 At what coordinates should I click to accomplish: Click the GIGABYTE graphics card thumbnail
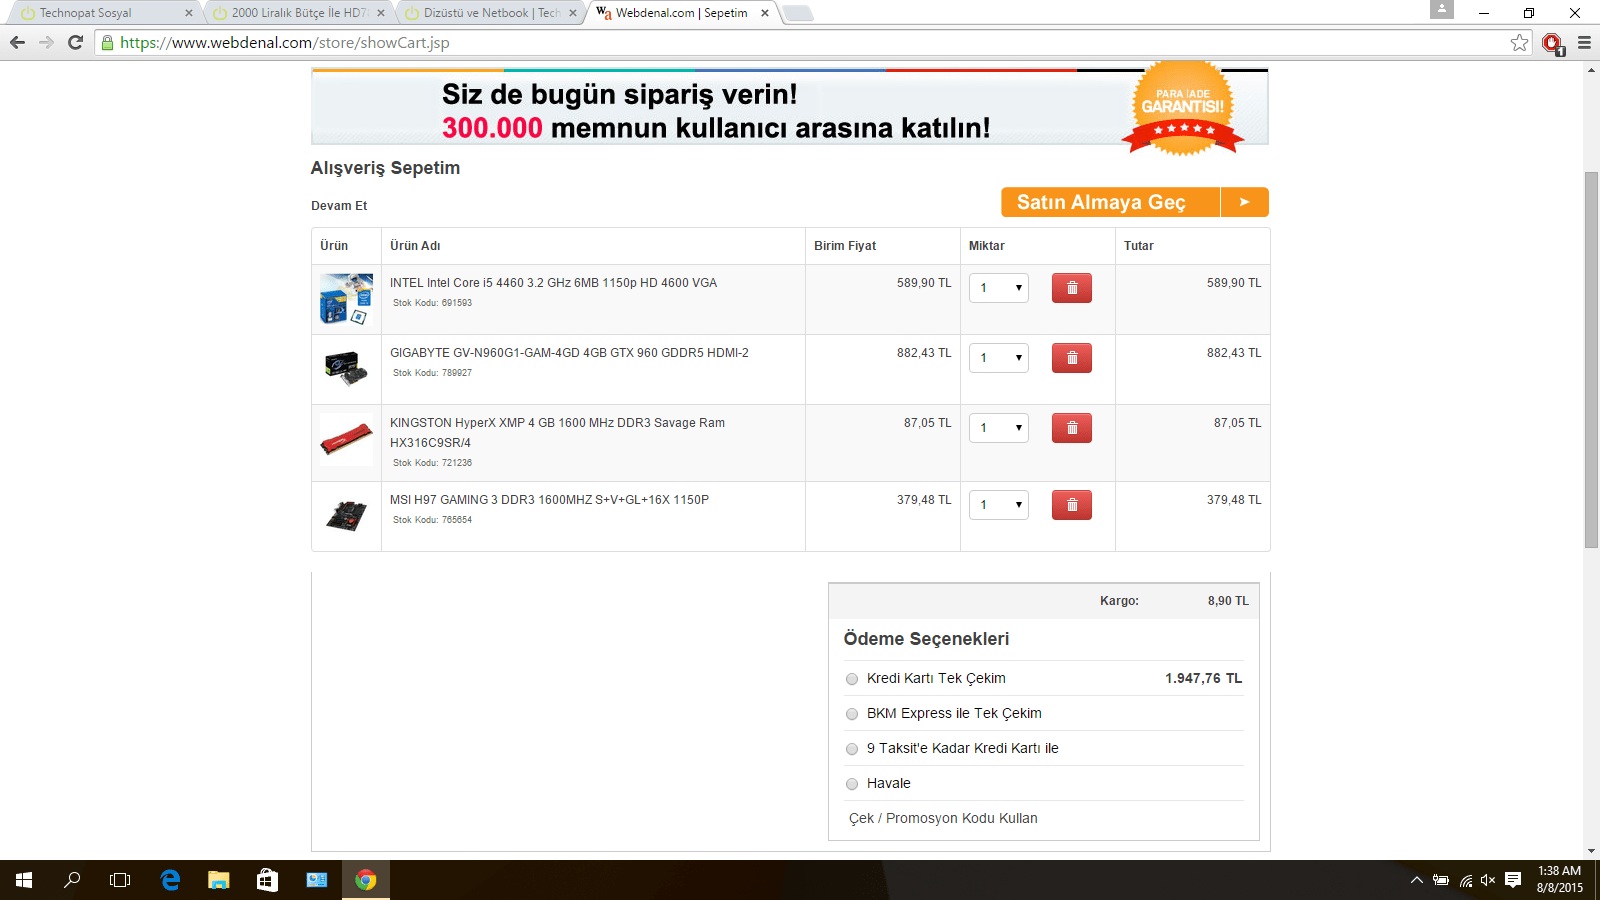point(346,368)
